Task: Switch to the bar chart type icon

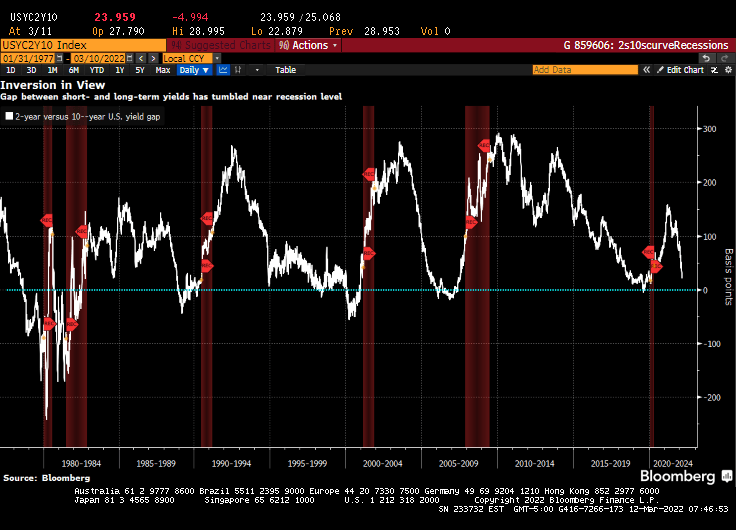Action: click(x=242, y=70)
